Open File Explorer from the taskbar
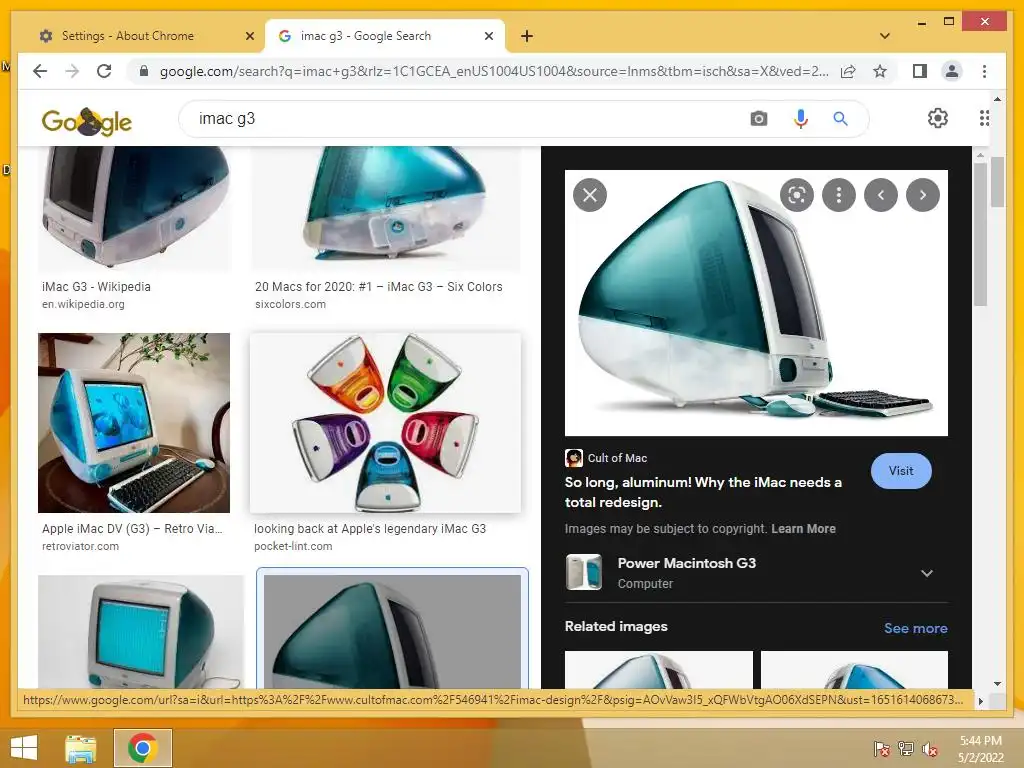Viewport: 1024px width, 768px height. coord(81,748)
